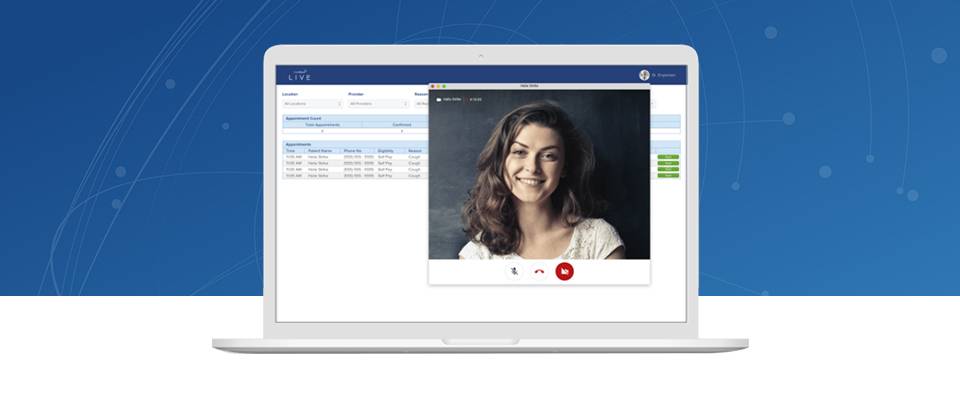The width and height of the screenshot is (960, 400).
Task: Hang up the call with red phone icon
Action: pos(539,271)
